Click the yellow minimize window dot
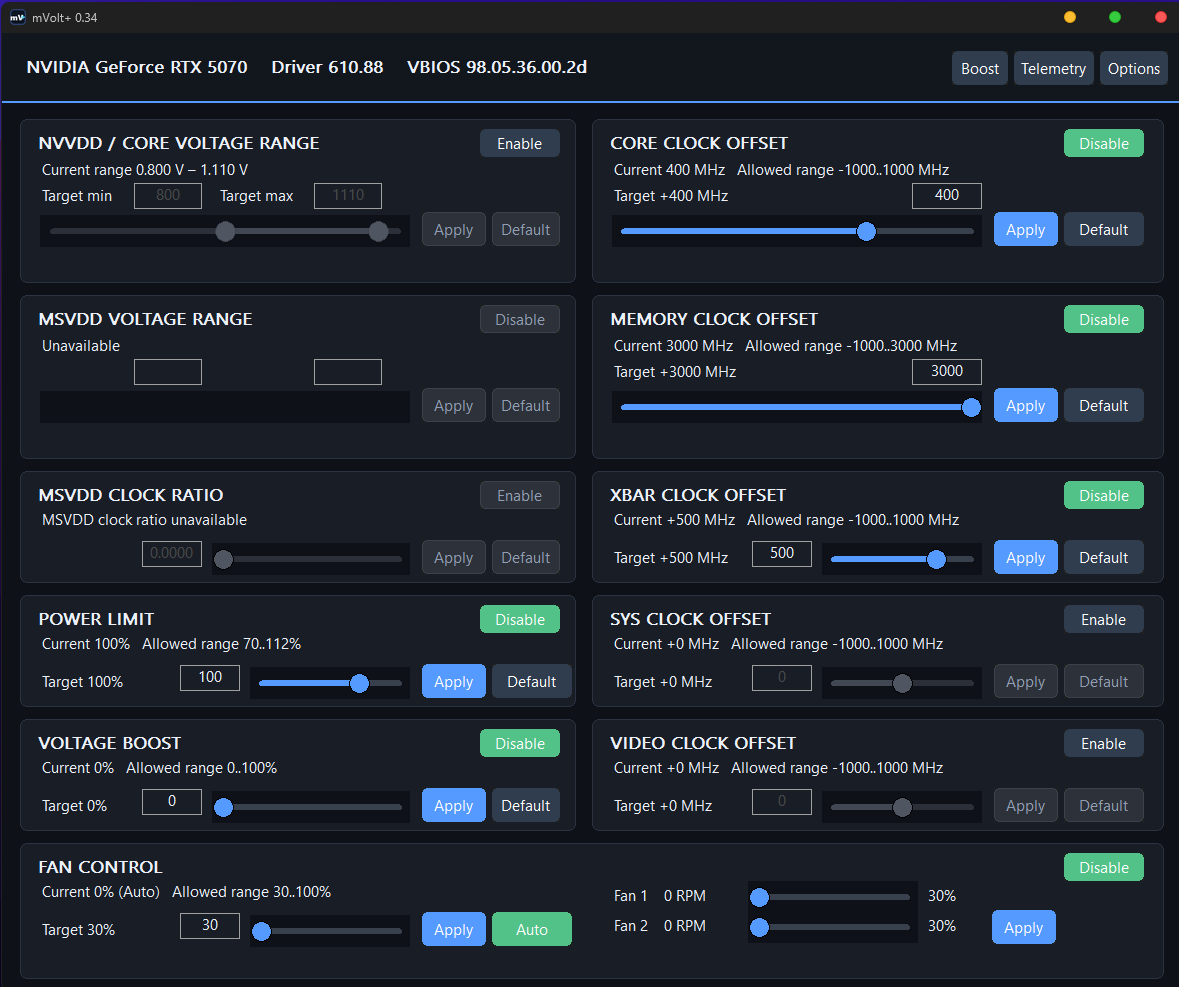1179x987 pixels. 1070,17
